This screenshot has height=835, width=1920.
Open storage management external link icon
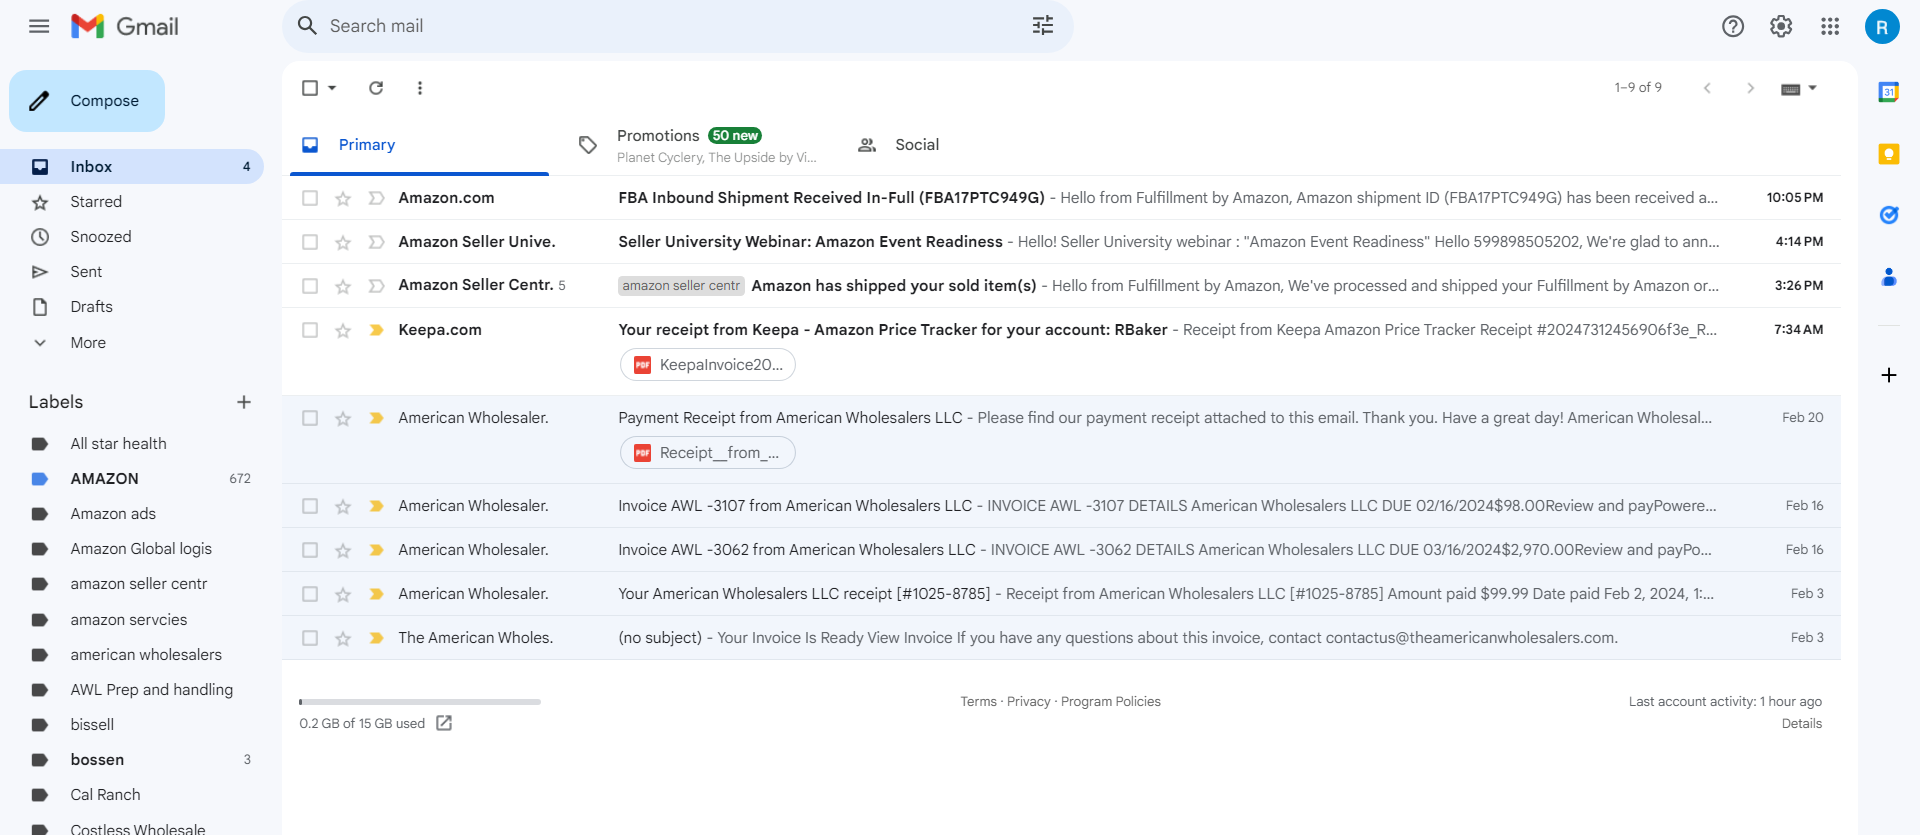(444, 723)
